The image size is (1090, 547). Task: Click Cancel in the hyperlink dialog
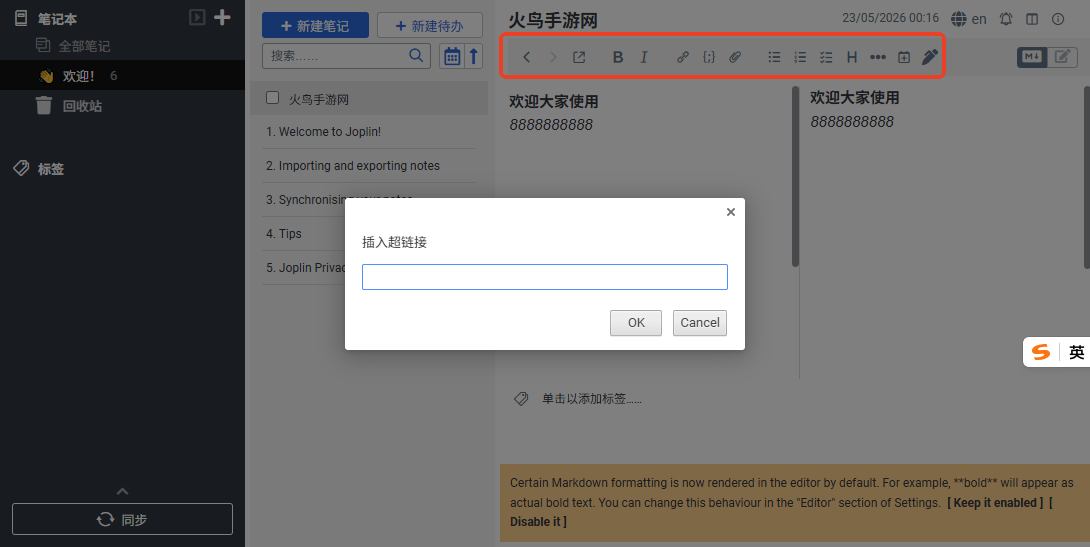(700, 323)
